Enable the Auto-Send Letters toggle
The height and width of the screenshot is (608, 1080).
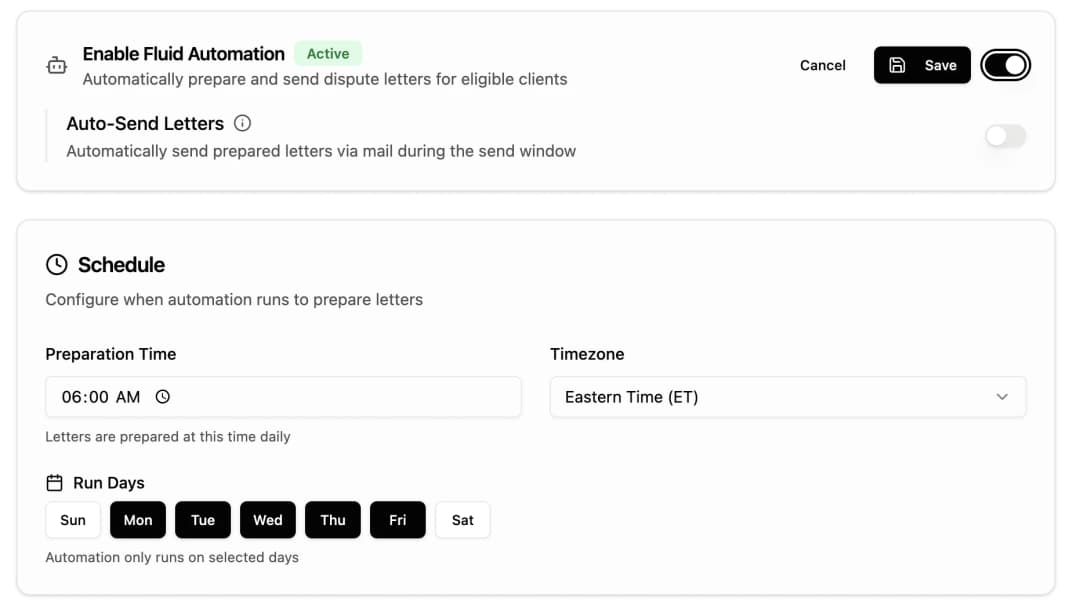(1005, 136)
